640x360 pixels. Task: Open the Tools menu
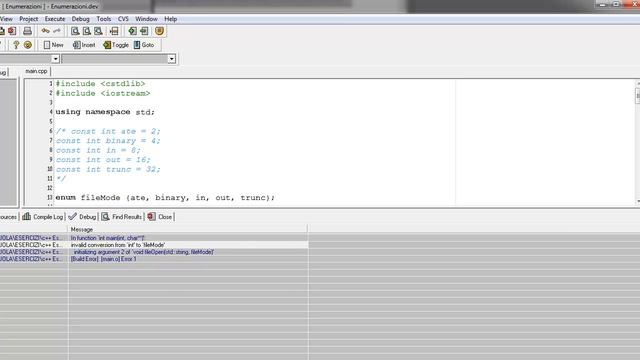point(104,19)
